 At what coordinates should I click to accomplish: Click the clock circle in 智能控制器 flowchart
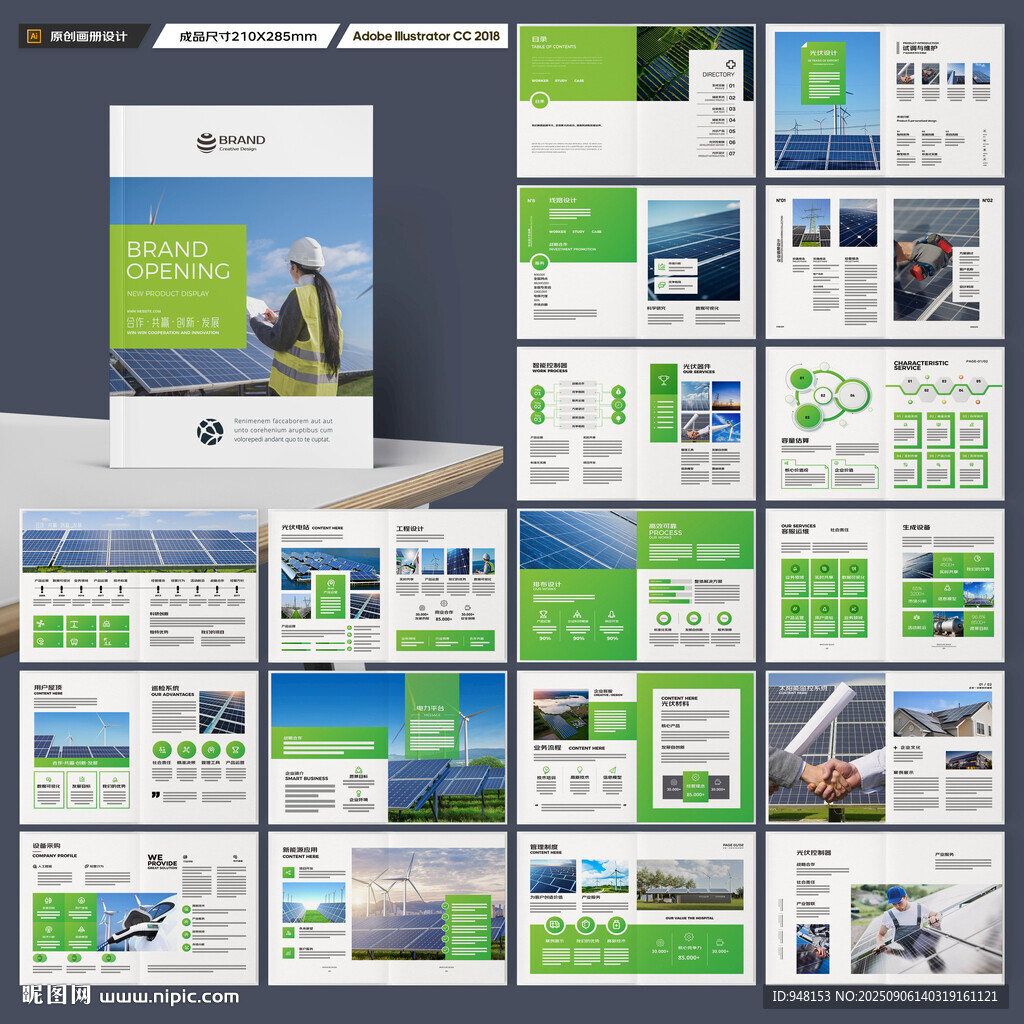tap(618, 405)
